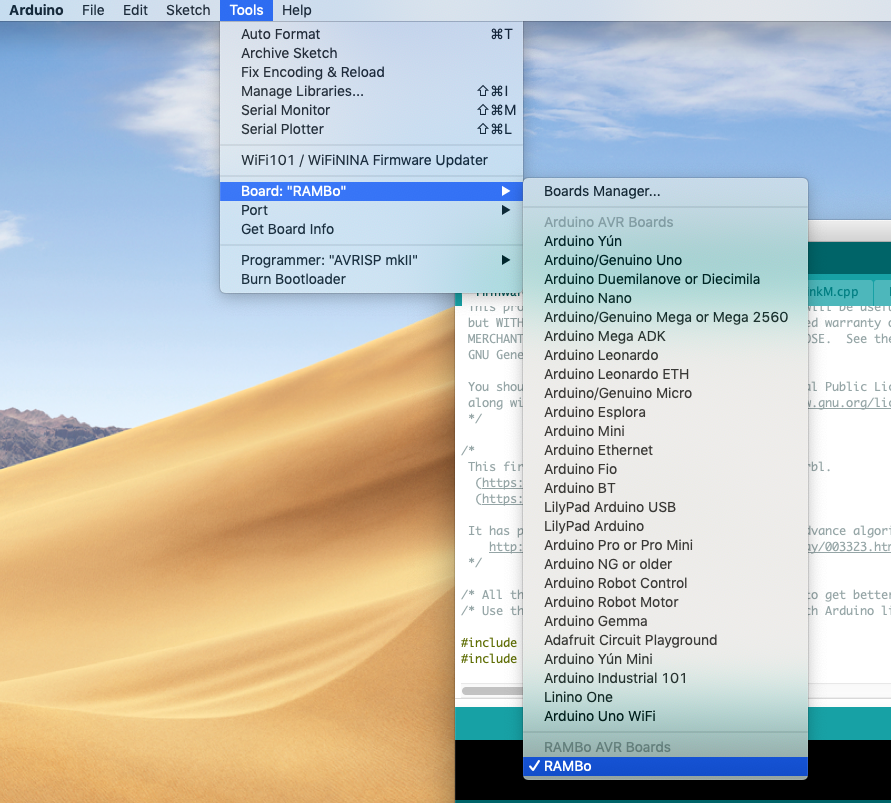Select the Arduino Leonardo board

[665, 355]
